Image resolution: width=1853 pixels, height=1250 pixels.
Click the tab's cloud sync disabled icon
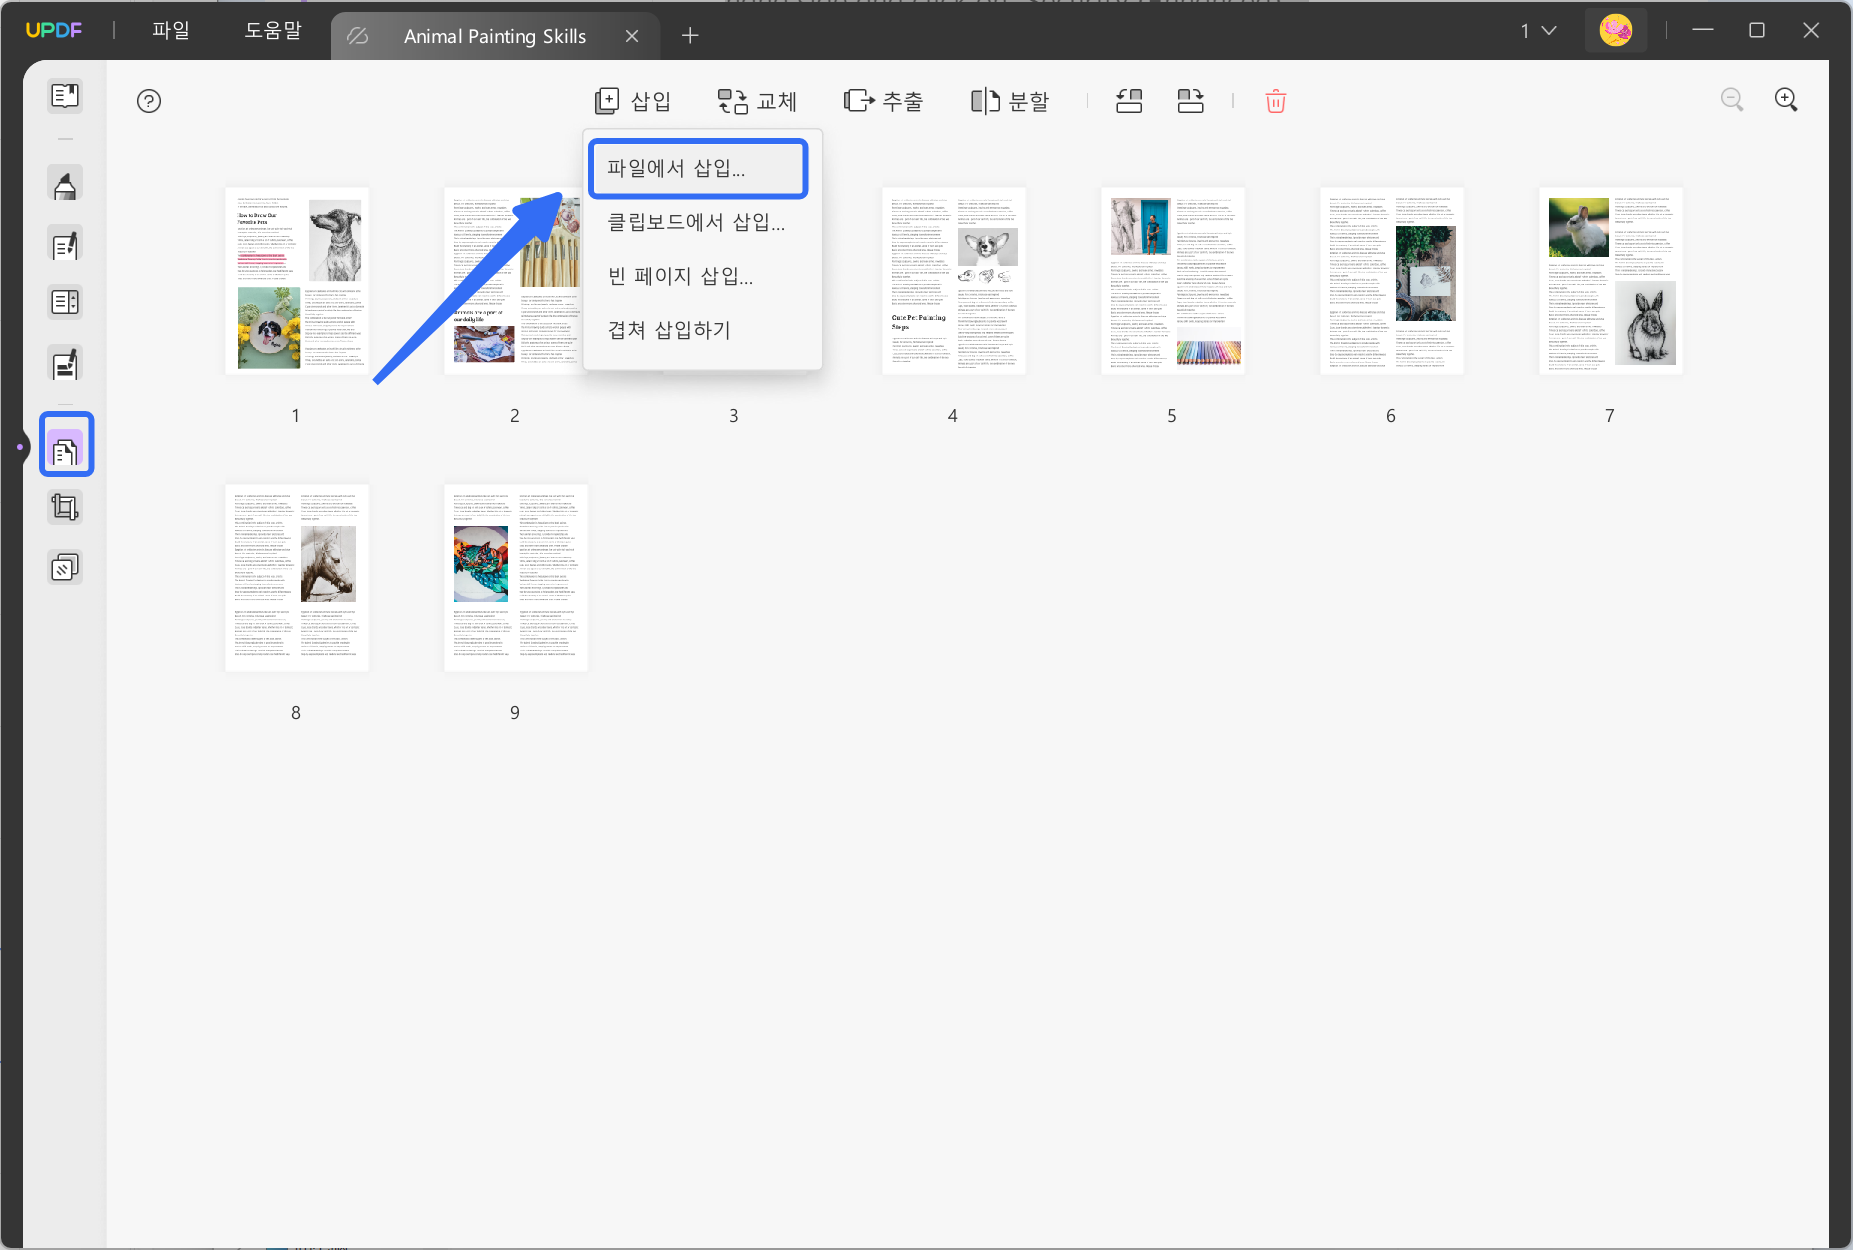(x=358, y=36)
